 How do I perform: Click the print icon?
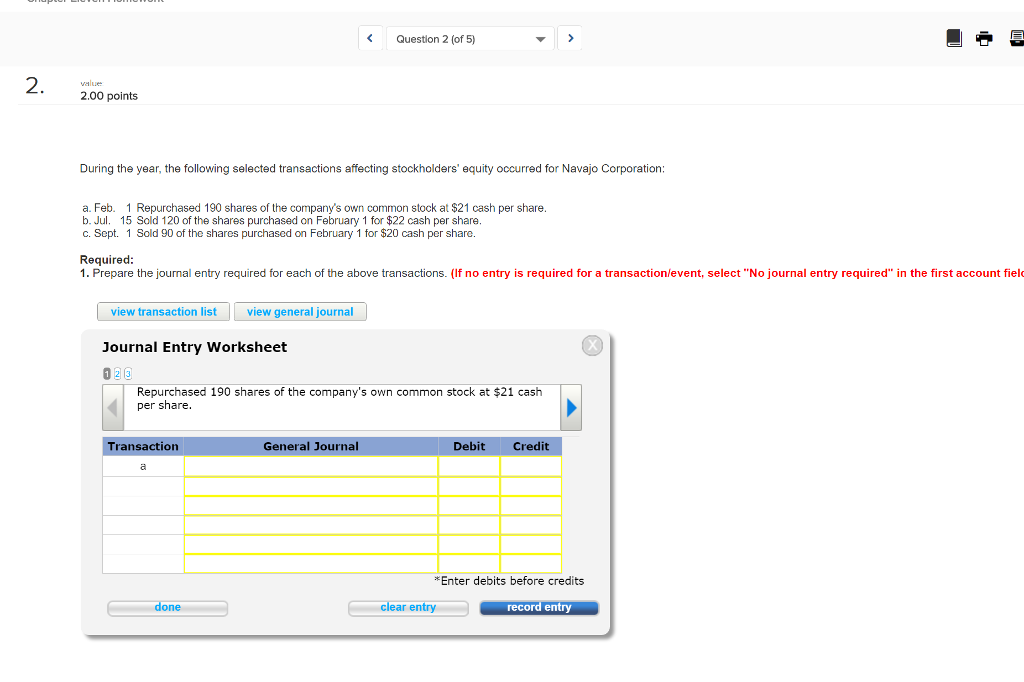[x=984, y=39]
